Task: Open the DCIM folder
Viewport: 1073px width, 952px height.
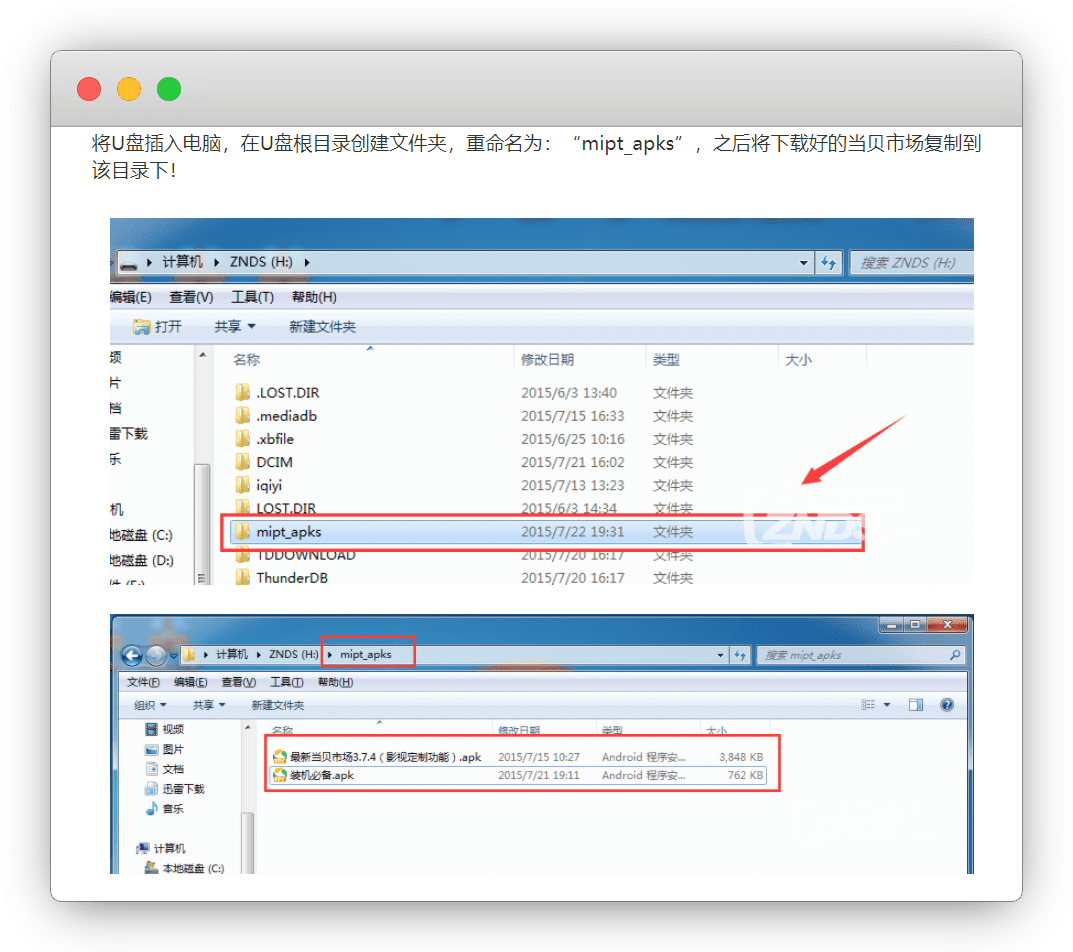Action: [x=274, y=462]
